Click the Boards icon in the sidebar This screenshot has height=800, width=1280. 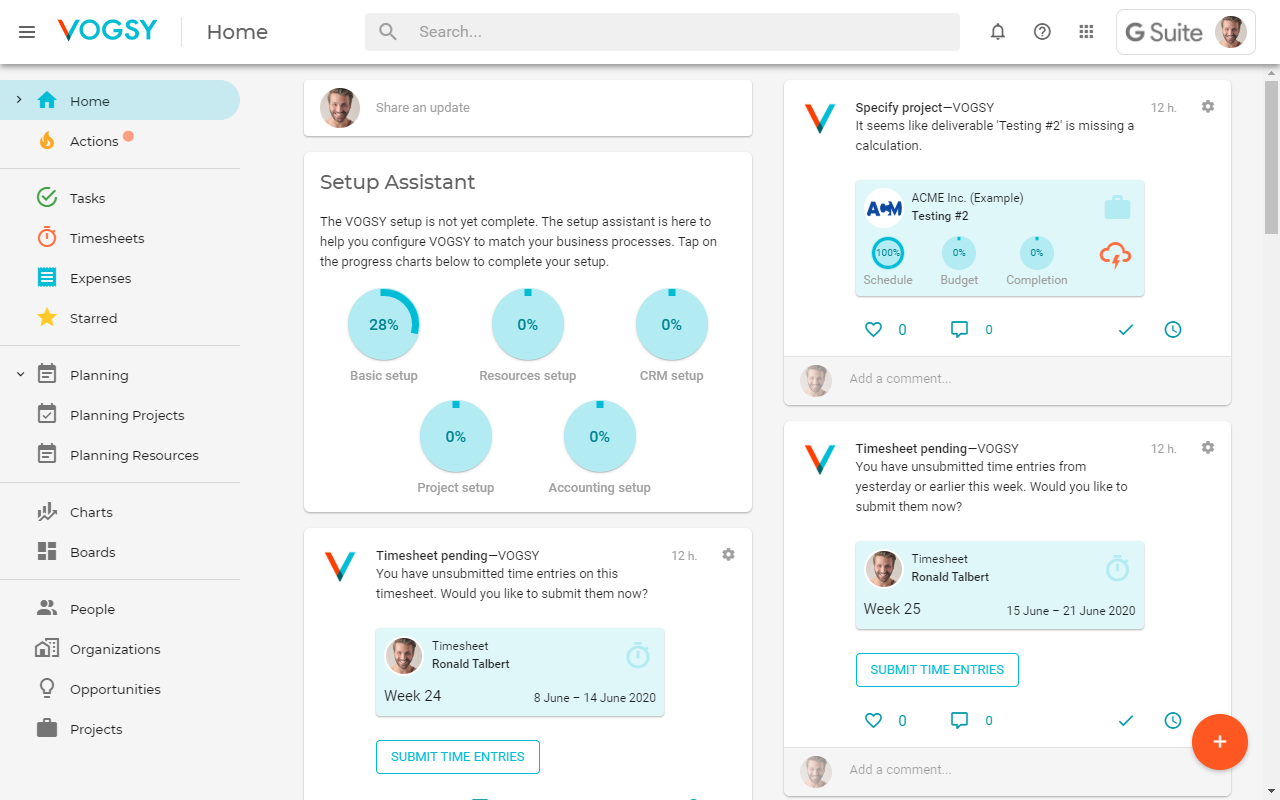tap(47, 552)
